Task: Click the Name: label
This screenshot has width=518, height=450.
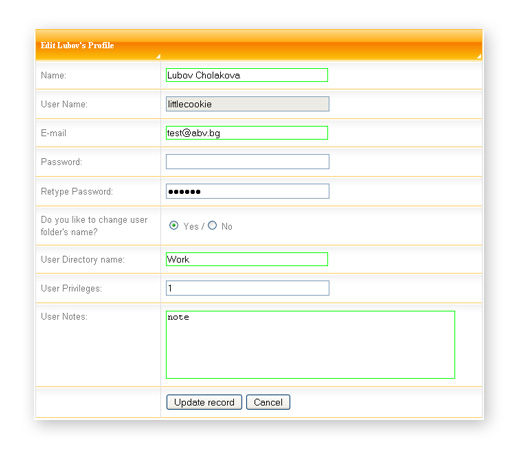Action: [x=53, y=75]
